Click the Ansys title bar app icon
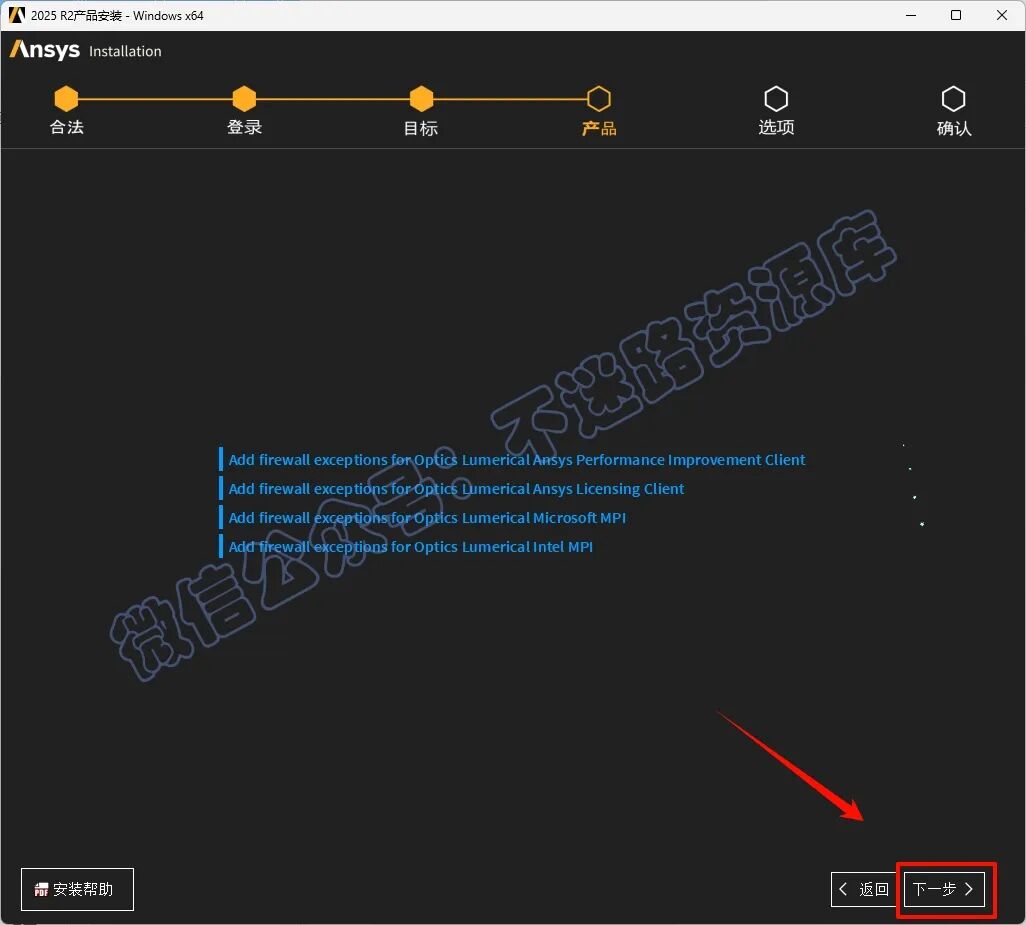Viewport: 1026px width, 925px height. pyautogui.click(x=16, y=15)
